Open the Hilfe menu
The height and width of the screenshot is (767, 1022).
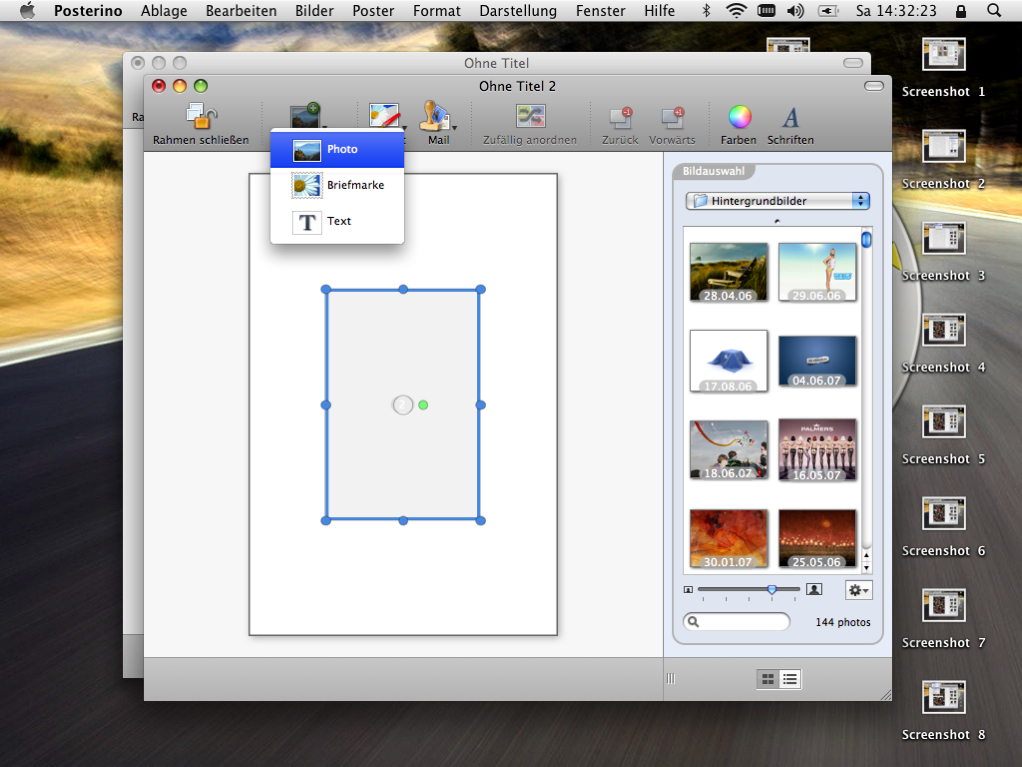[x=660, y=10]
